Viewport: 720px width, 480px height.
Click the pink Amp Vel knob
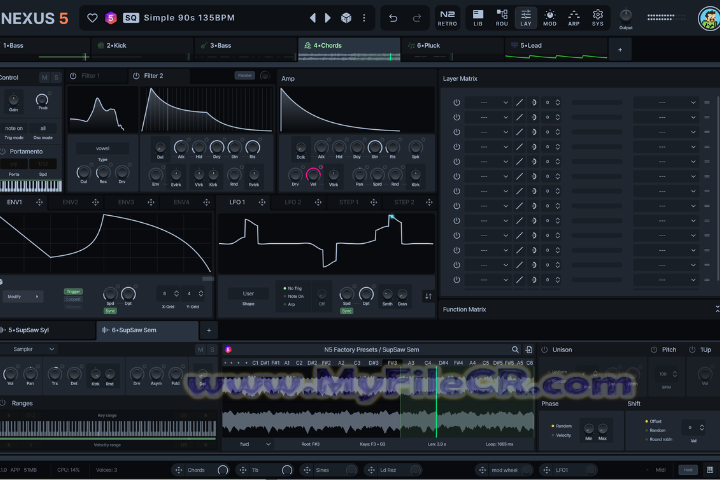[313, 174]
